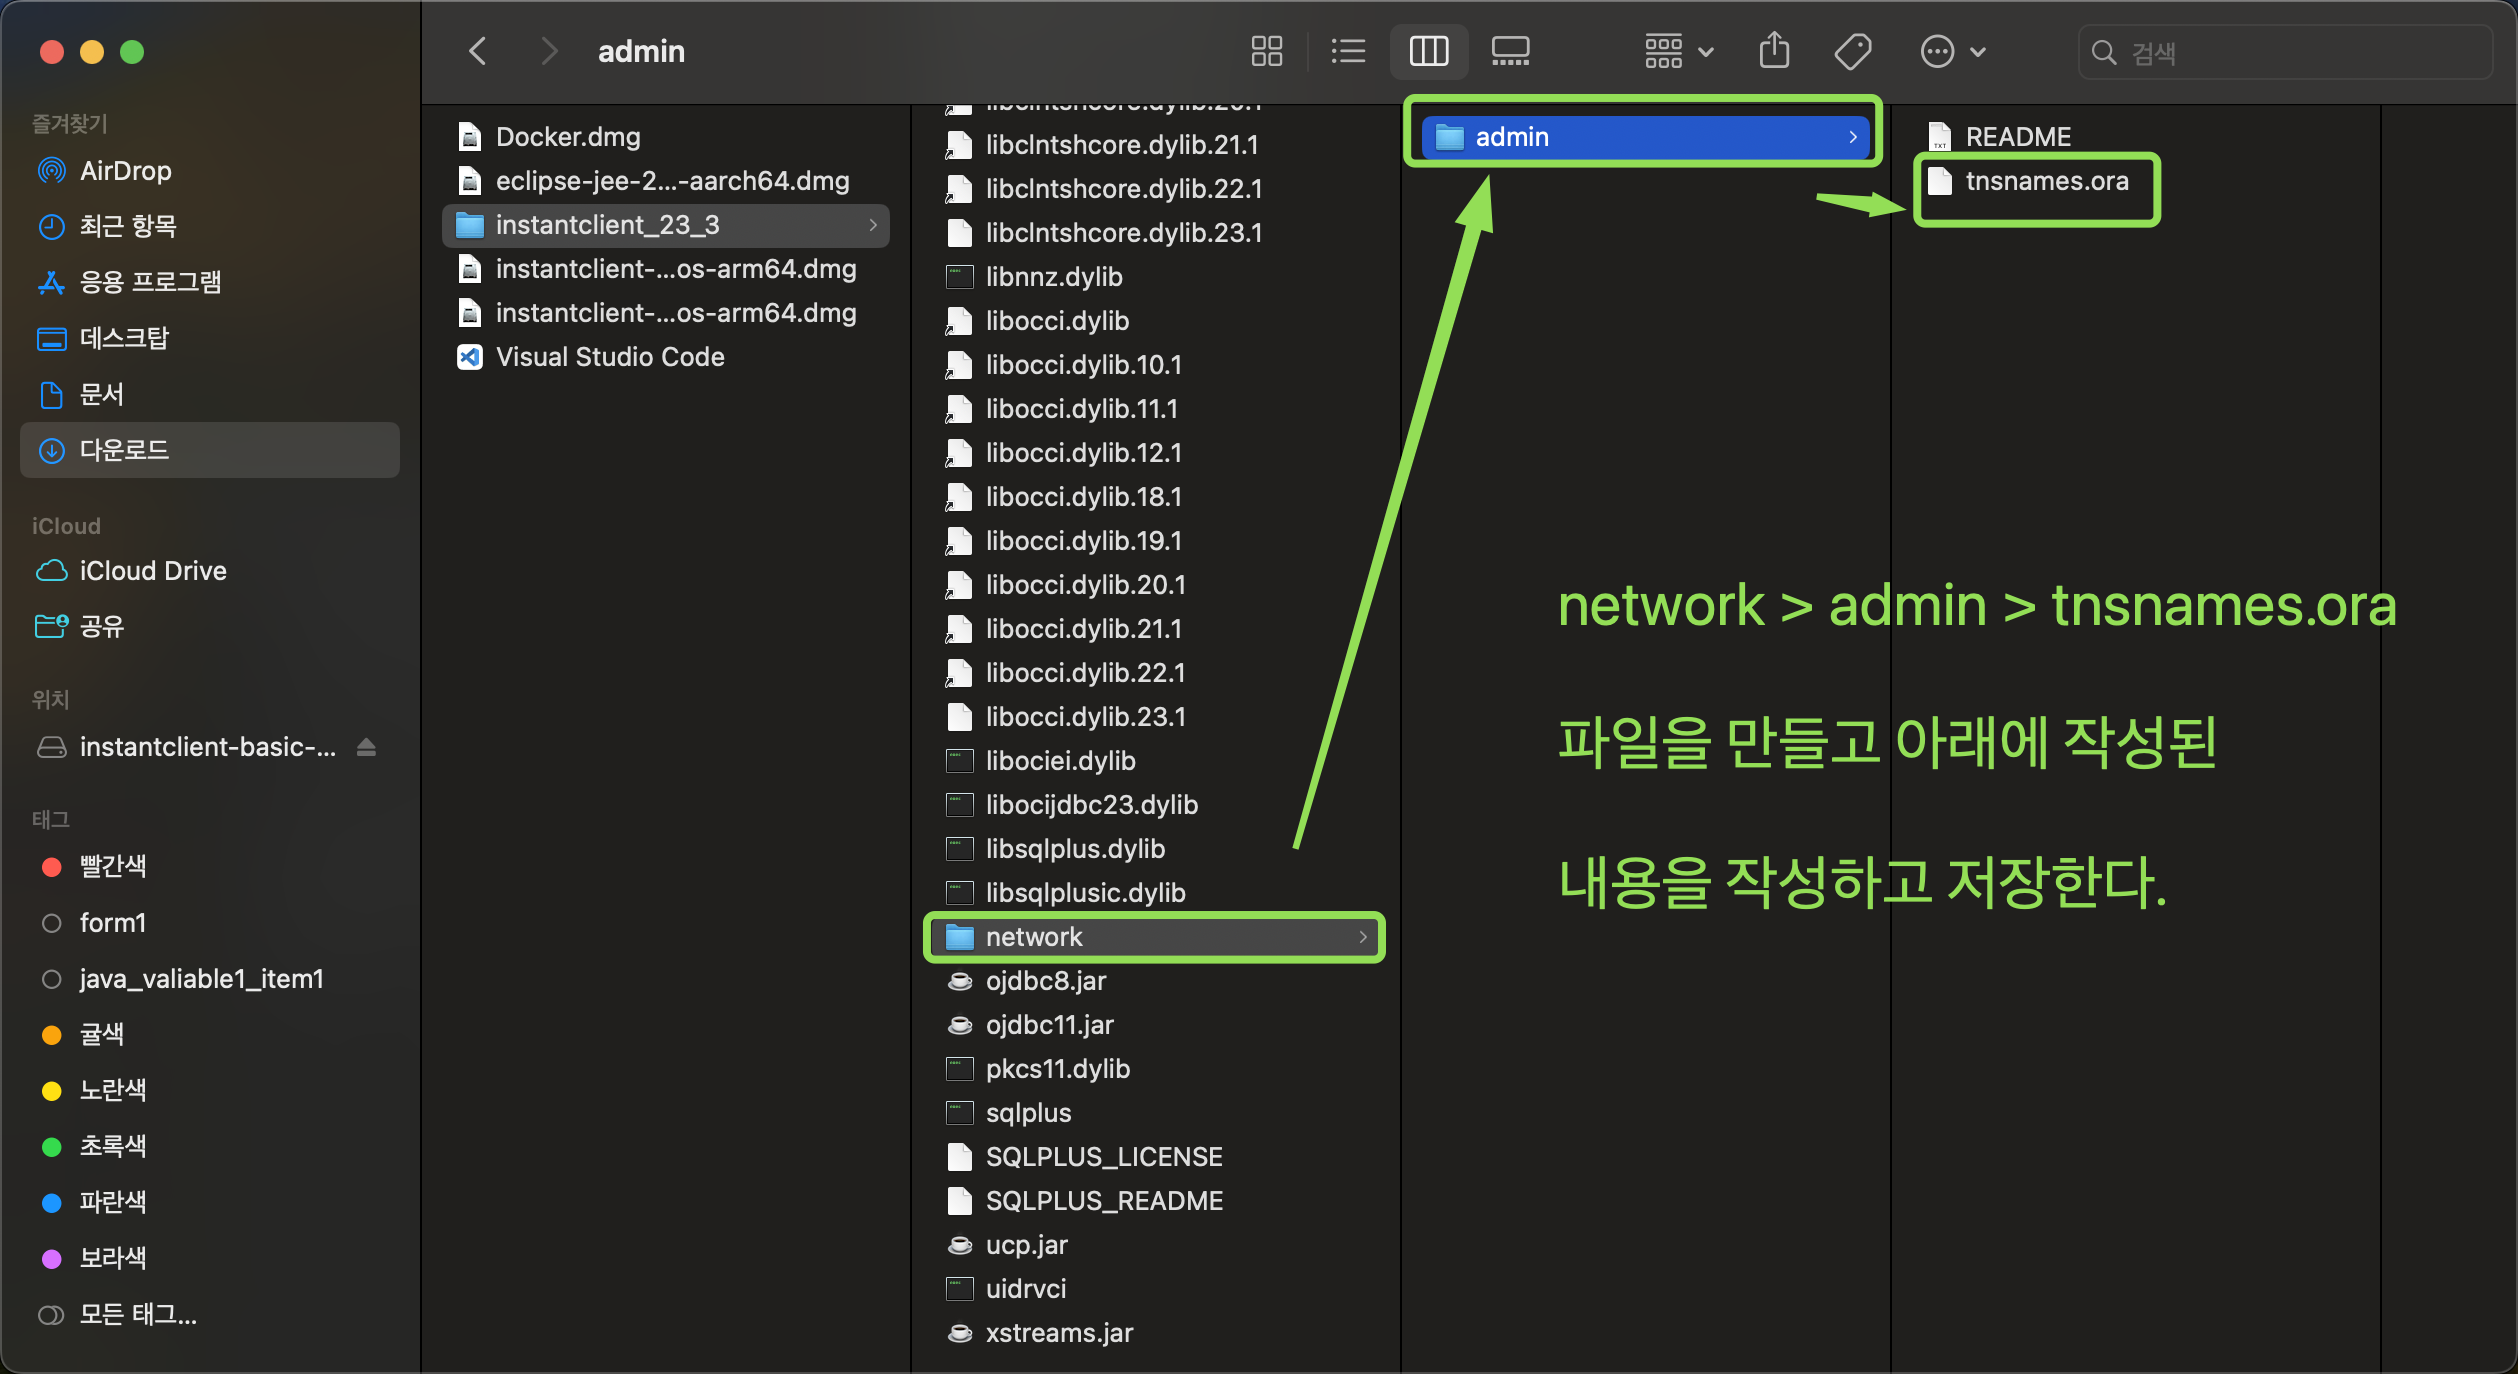Switch to icon grid view
Image resolution: width=2518 pixels, height=1374 pixels.
click(x=1266, y=51)
